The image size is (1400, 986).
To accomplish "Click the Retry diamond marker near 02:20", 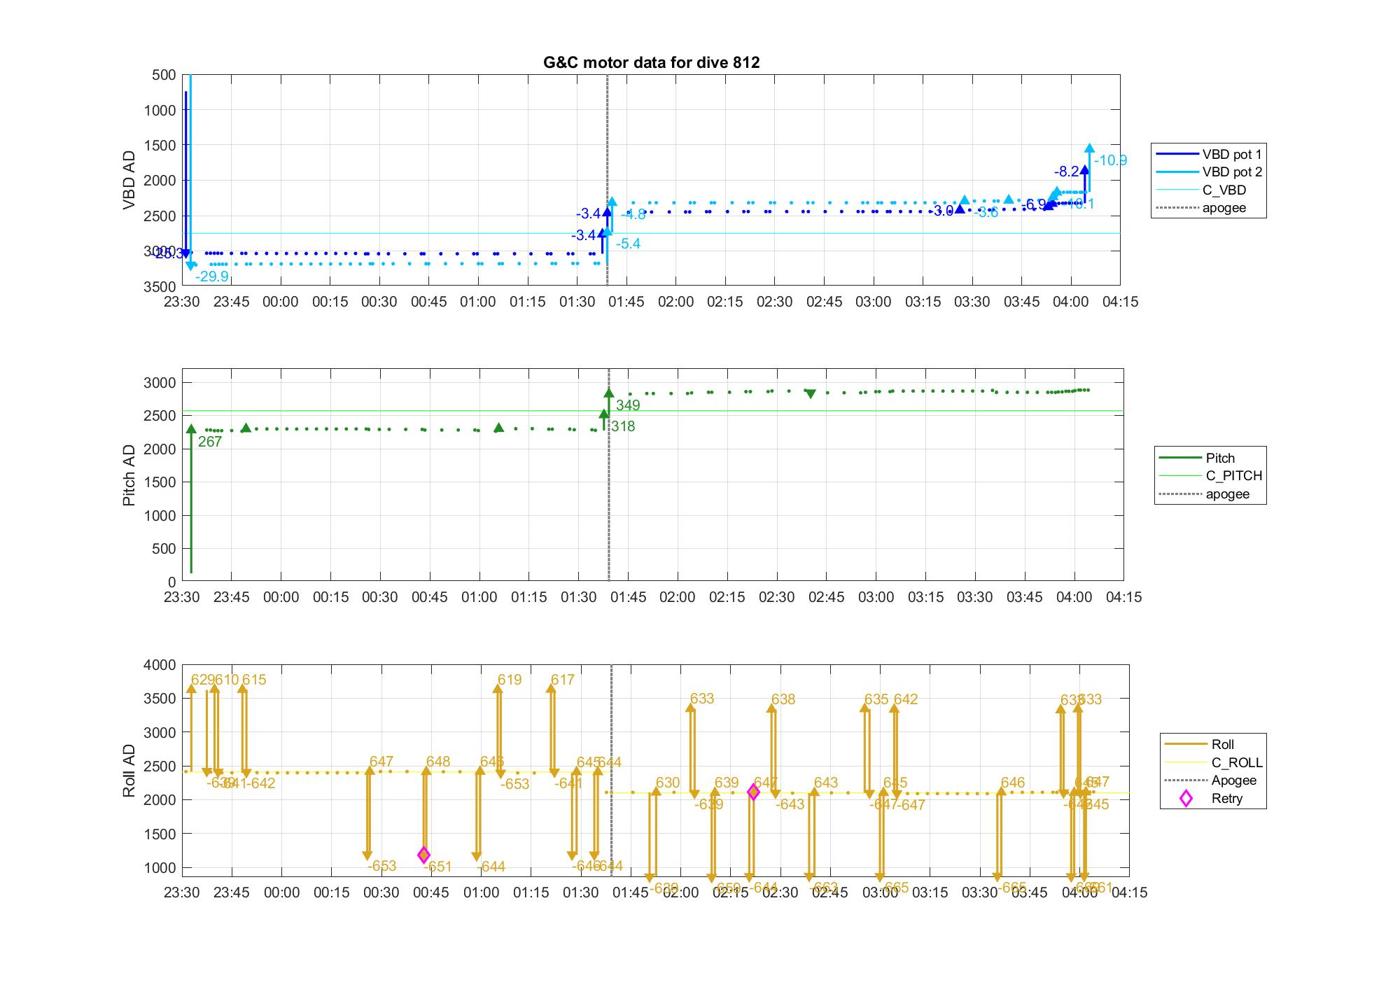I will (753, 792).
